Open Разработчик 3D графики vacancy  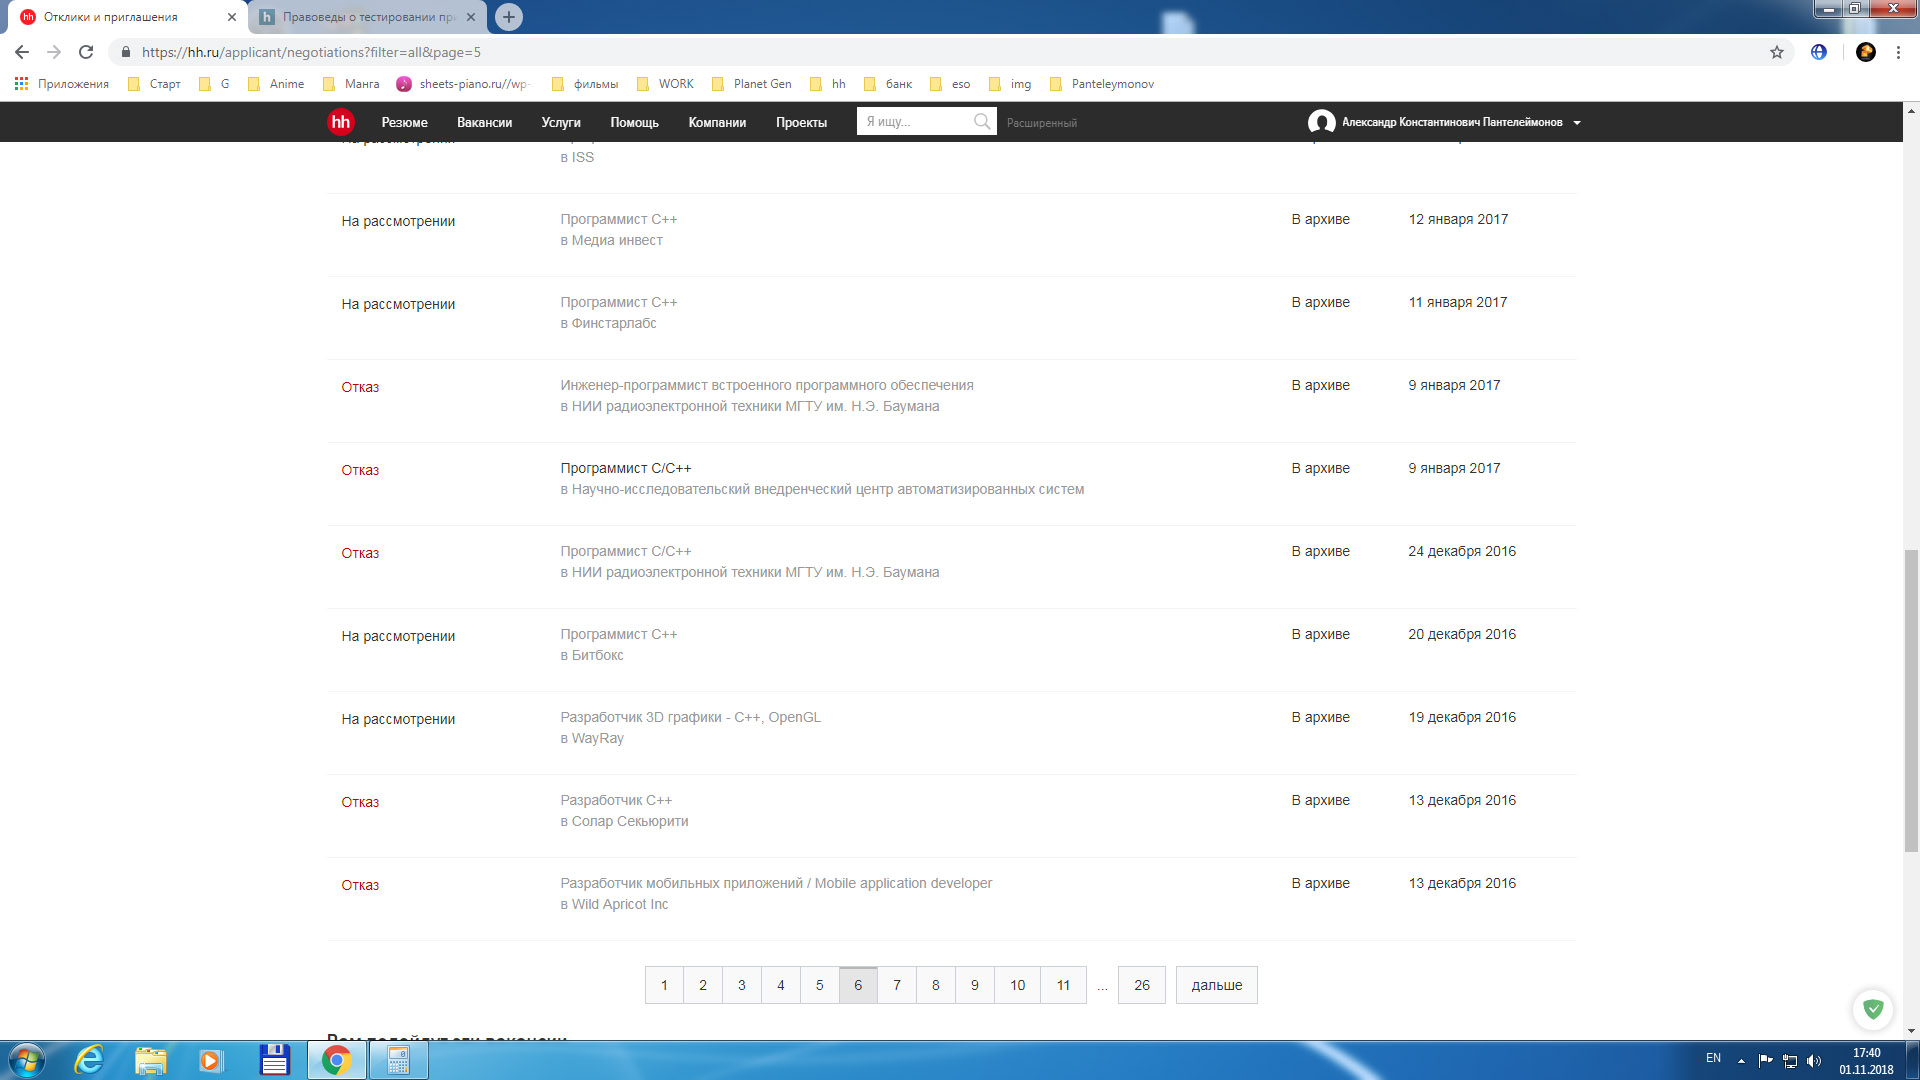point(690,717)
